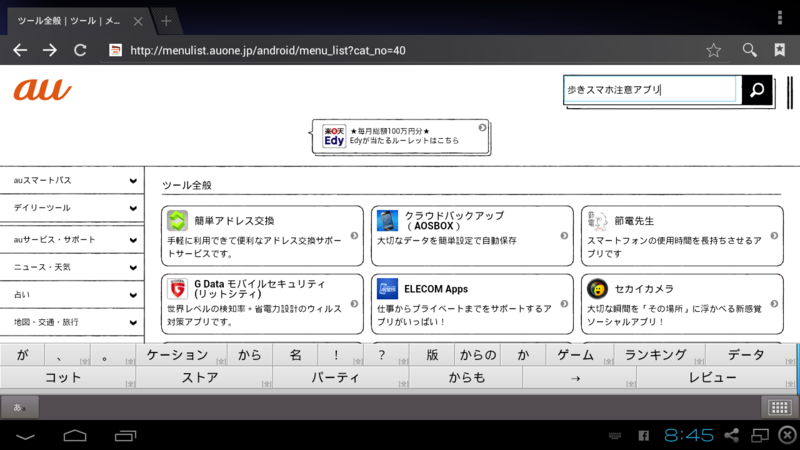This screenshot has width=800, height=450.
Task: Tap the share icon in status bar
Action: [732, 435]
